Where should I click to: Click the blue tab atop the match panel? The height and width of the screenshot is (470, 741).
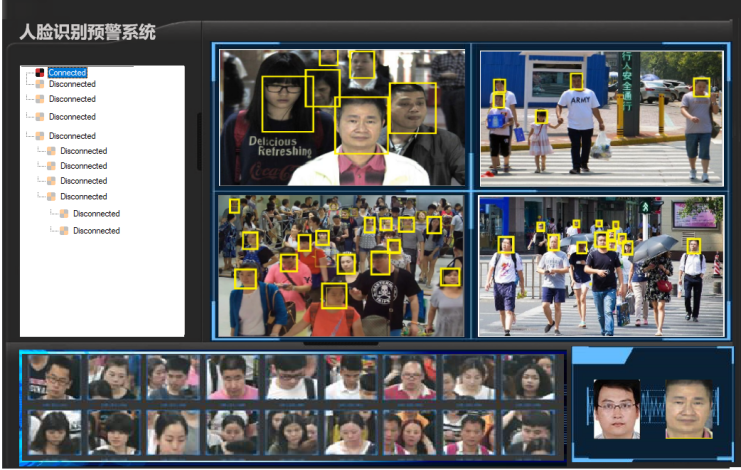pyautogui.click(x=602, y=355)
